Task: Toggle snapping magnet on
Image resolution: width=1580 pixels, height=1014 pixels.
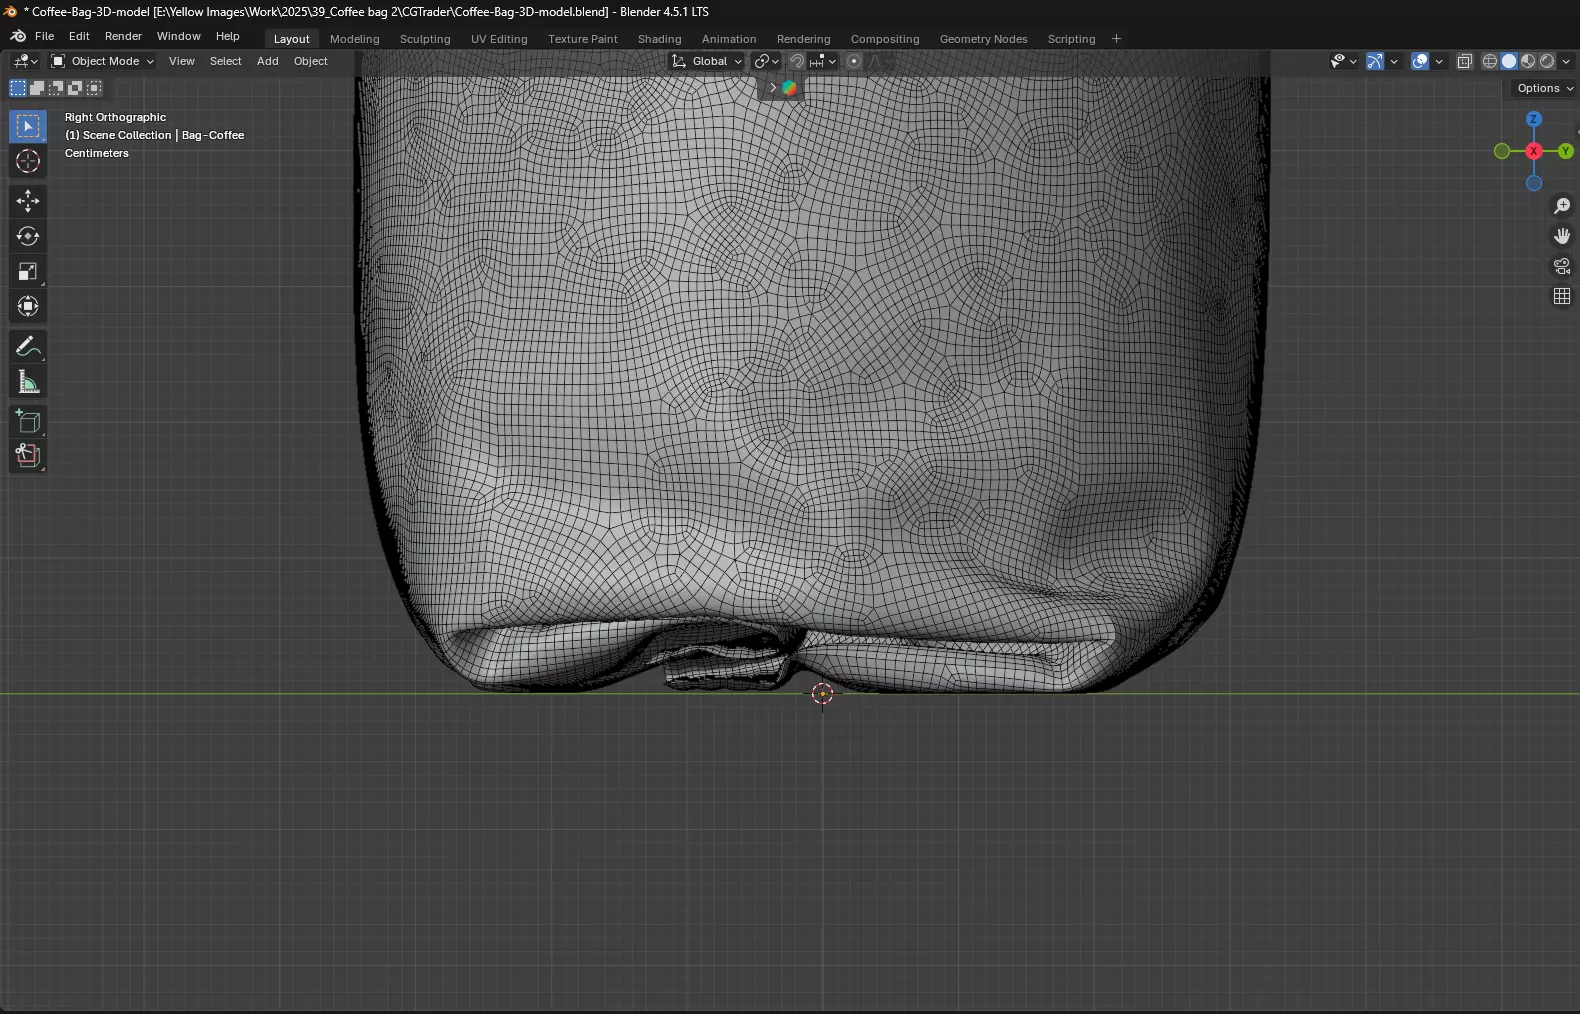Action: (796, 61)
